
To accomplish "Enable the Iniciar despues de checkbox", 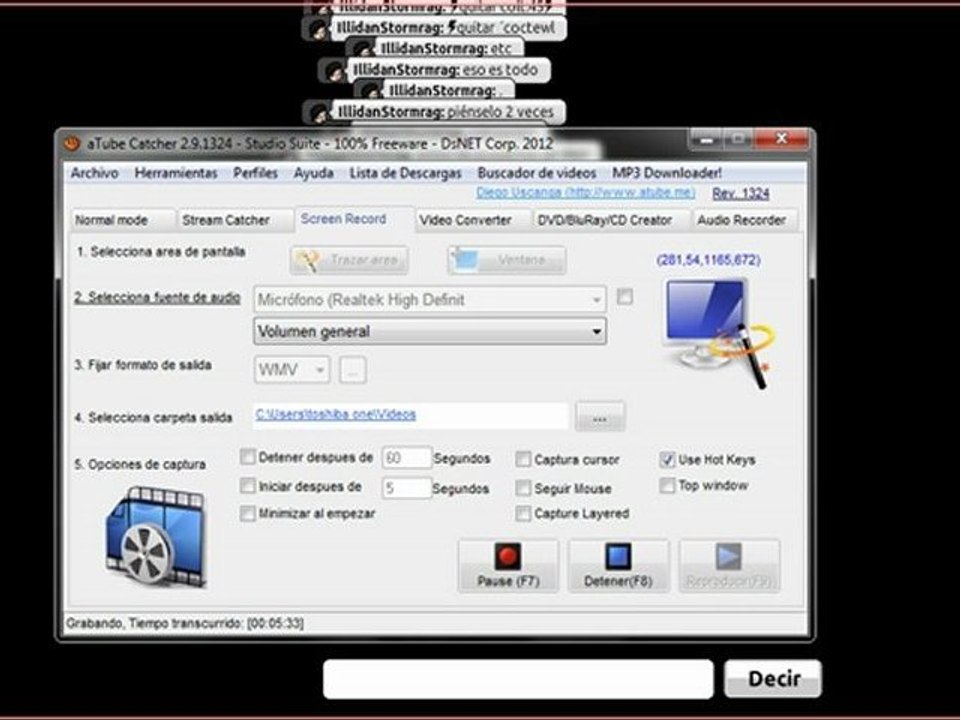I will click(x=248, y=486).
